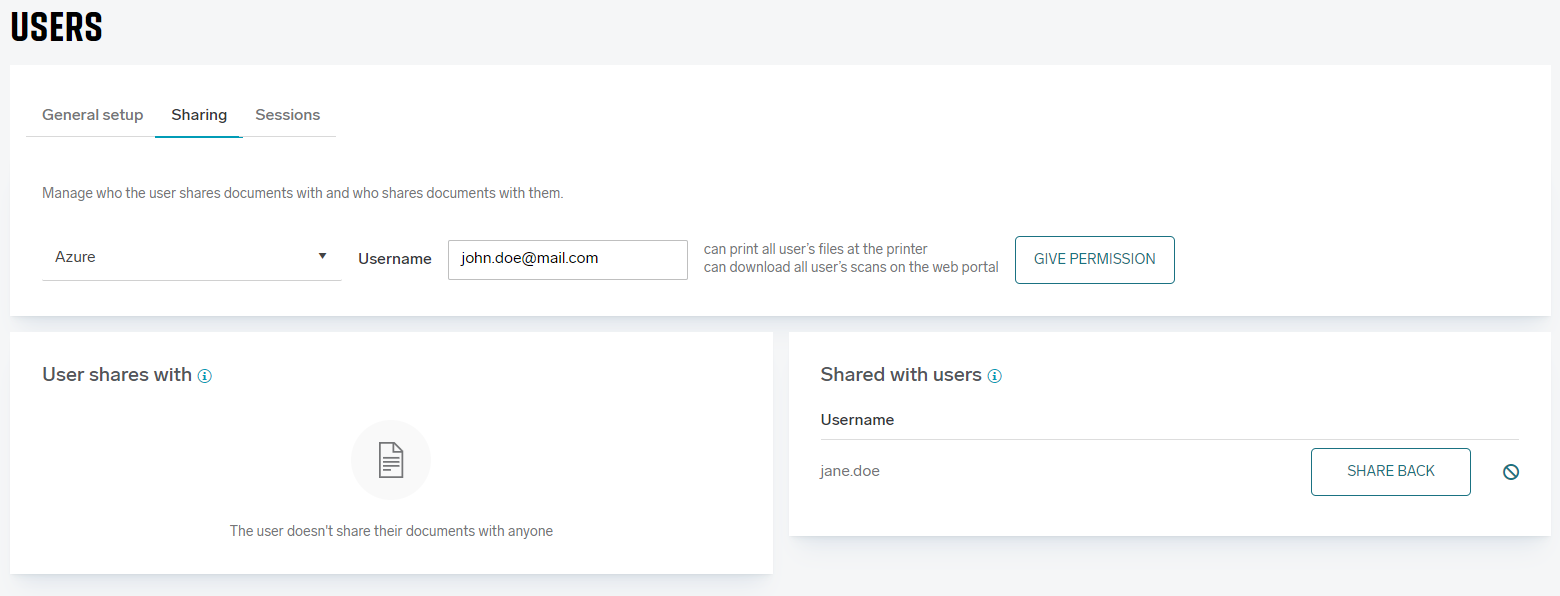Click the Username column header
Image resolution: width=1560 pixels, height=596 pixels.
point(857,420)
